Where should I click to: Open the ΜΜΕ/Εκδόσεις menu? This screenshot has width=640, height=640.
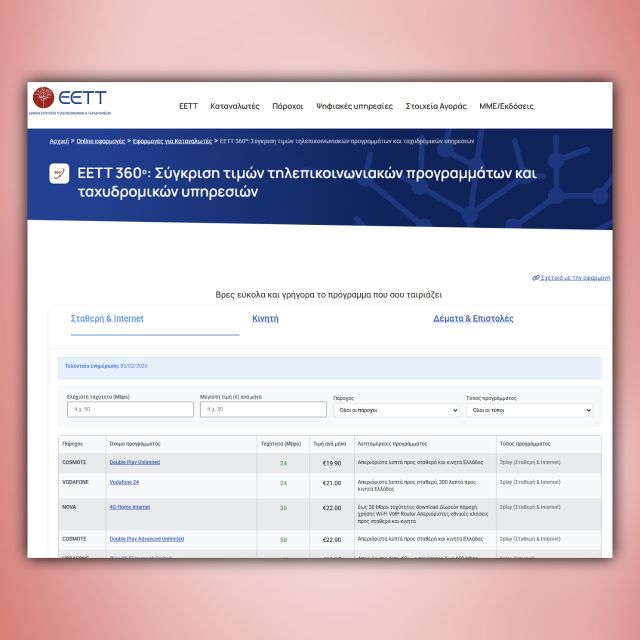tap(506, 106)
